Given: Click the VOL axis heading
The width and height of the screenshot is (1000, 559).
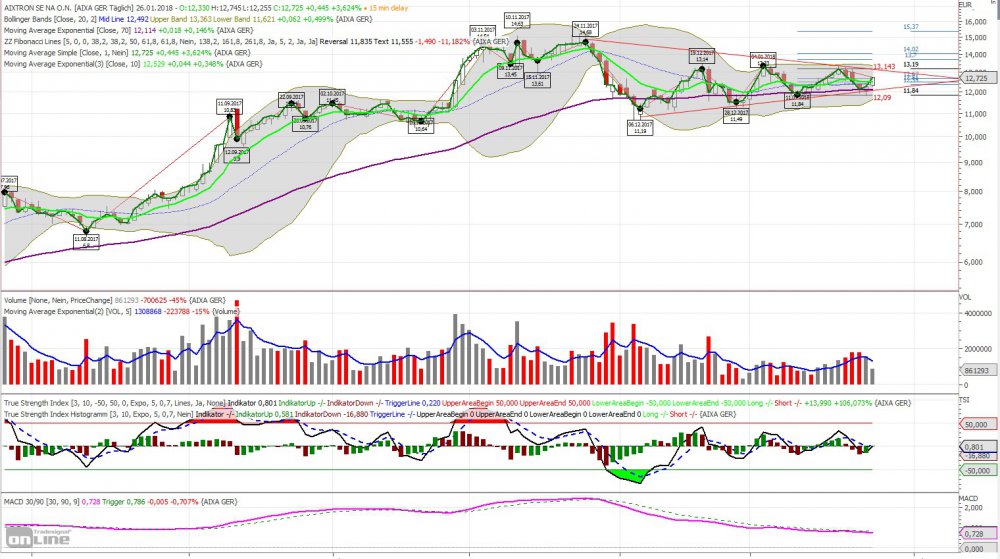Looking at the screenshot, I should 965,297.
